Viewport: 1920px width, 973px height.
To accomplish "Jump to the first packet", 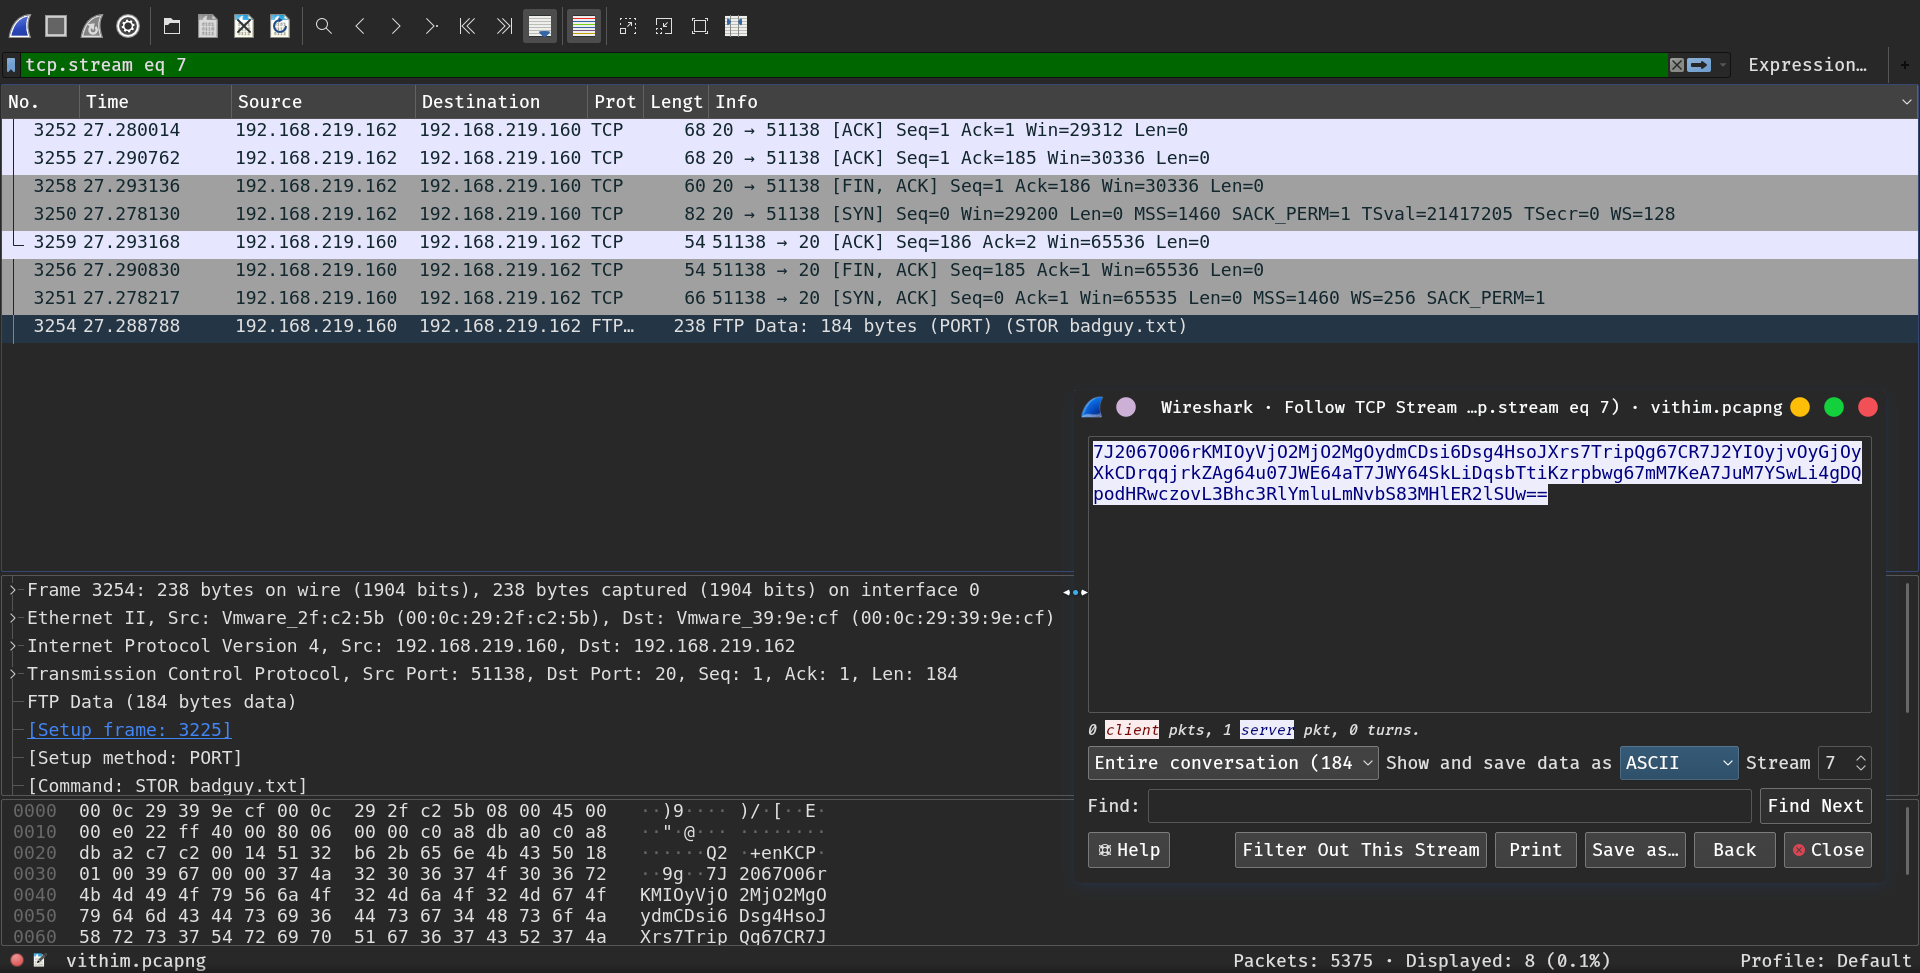I will 467,26.
